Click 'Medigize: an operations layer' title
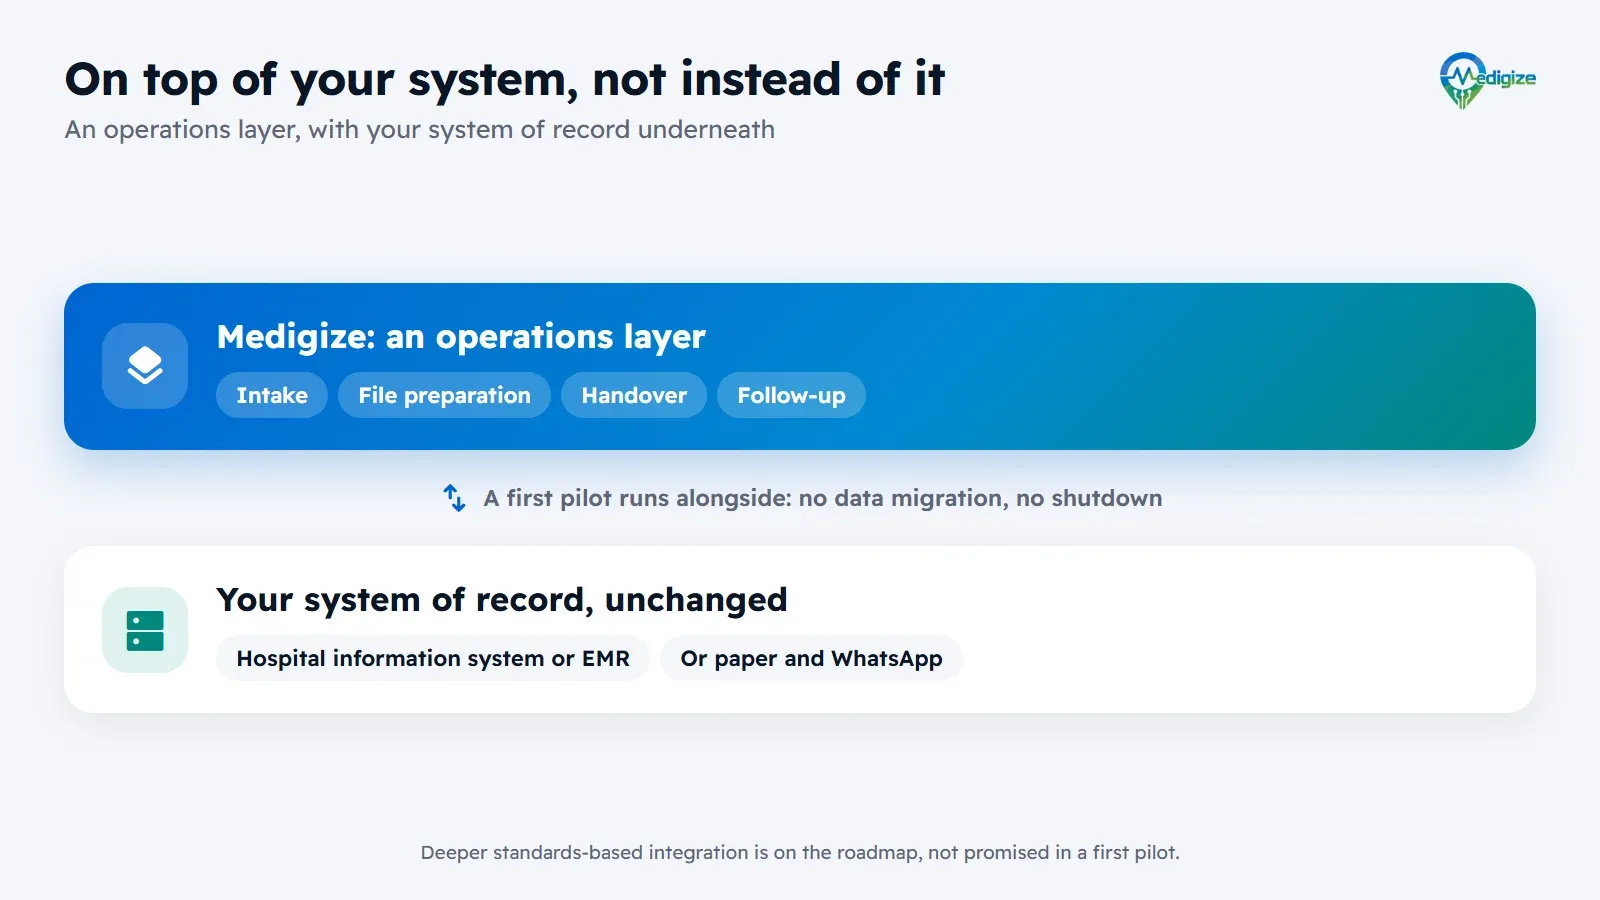This screenshot has width=1600, height=900. [461, 337]
